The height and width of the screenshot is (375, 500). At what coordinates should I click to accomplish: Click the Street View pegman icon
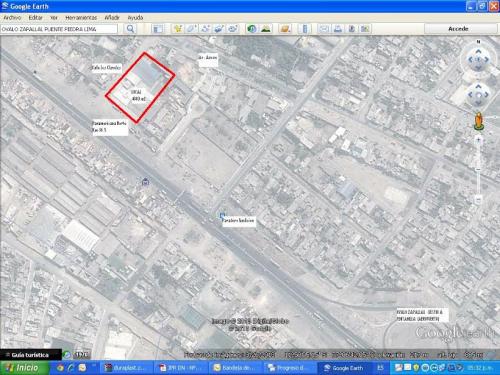[x=478, y=121]
